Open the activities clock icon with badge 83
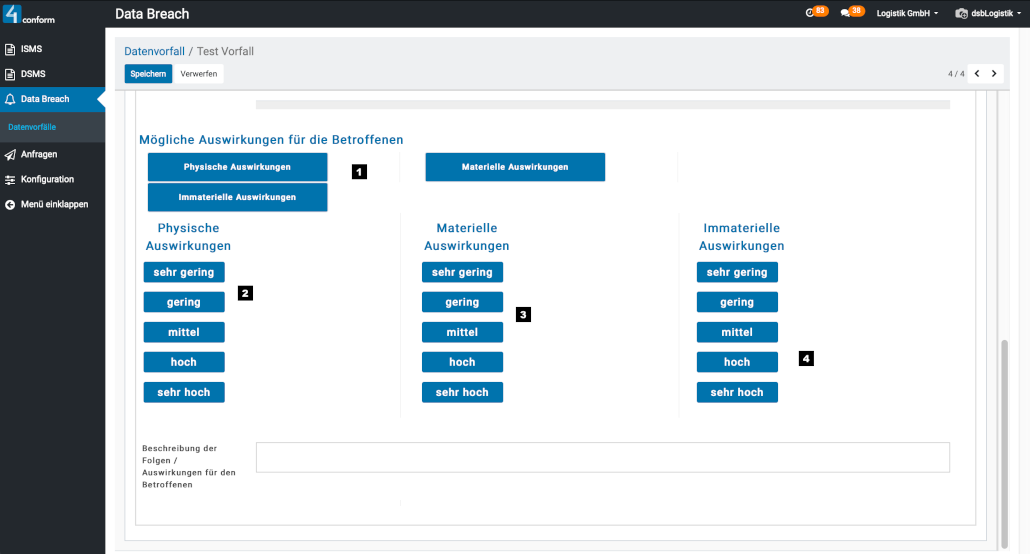 point(812,13)
